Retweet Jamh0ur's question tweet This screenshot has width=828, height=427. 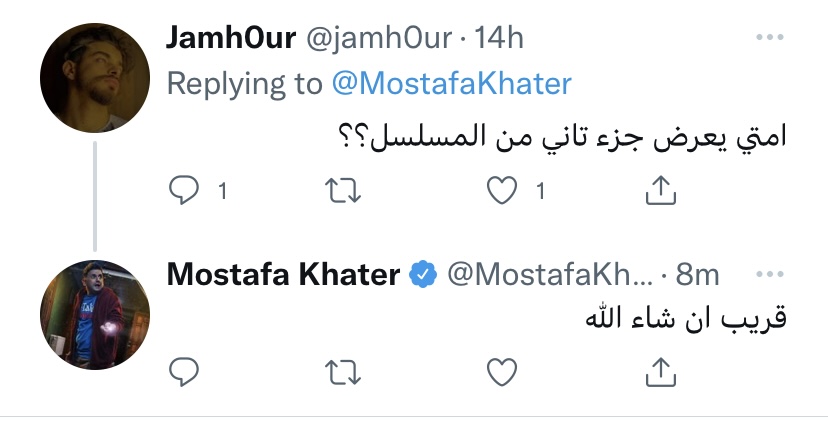(x=343, y=191)
